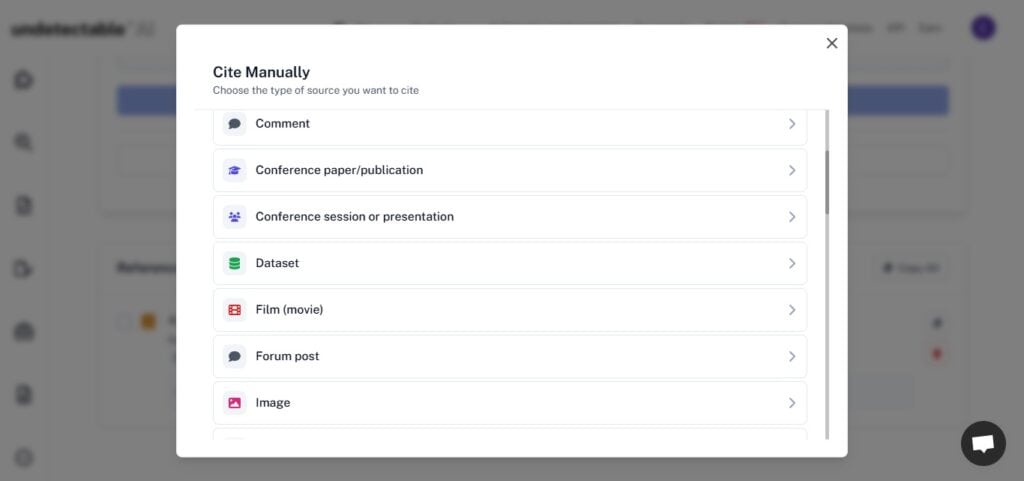1024x481 pixels.
Task: Open the user profile avatar
Action: [982, 28]
